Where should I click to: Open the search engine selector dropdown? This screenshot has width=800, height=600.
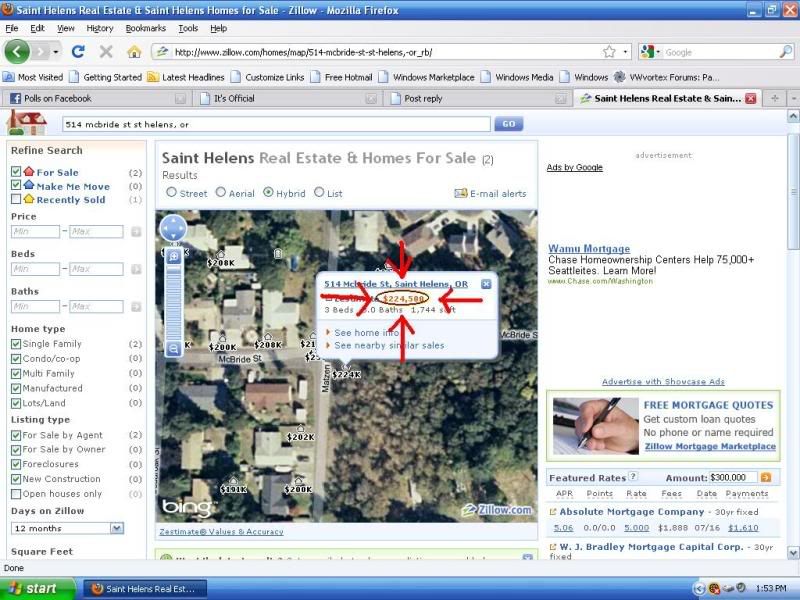[x=651, y=52]
